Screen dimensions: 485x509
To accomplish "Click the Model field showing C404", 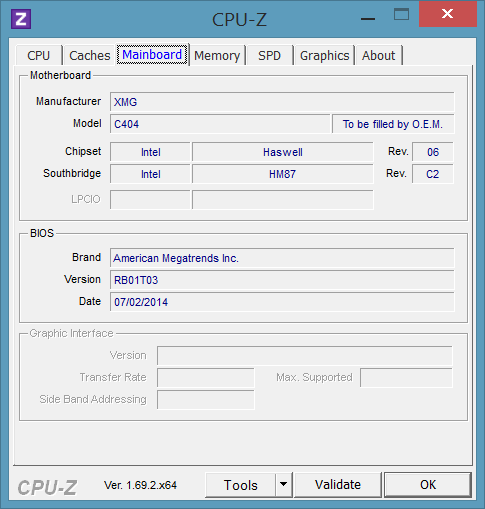I will (x=220, y=124).
